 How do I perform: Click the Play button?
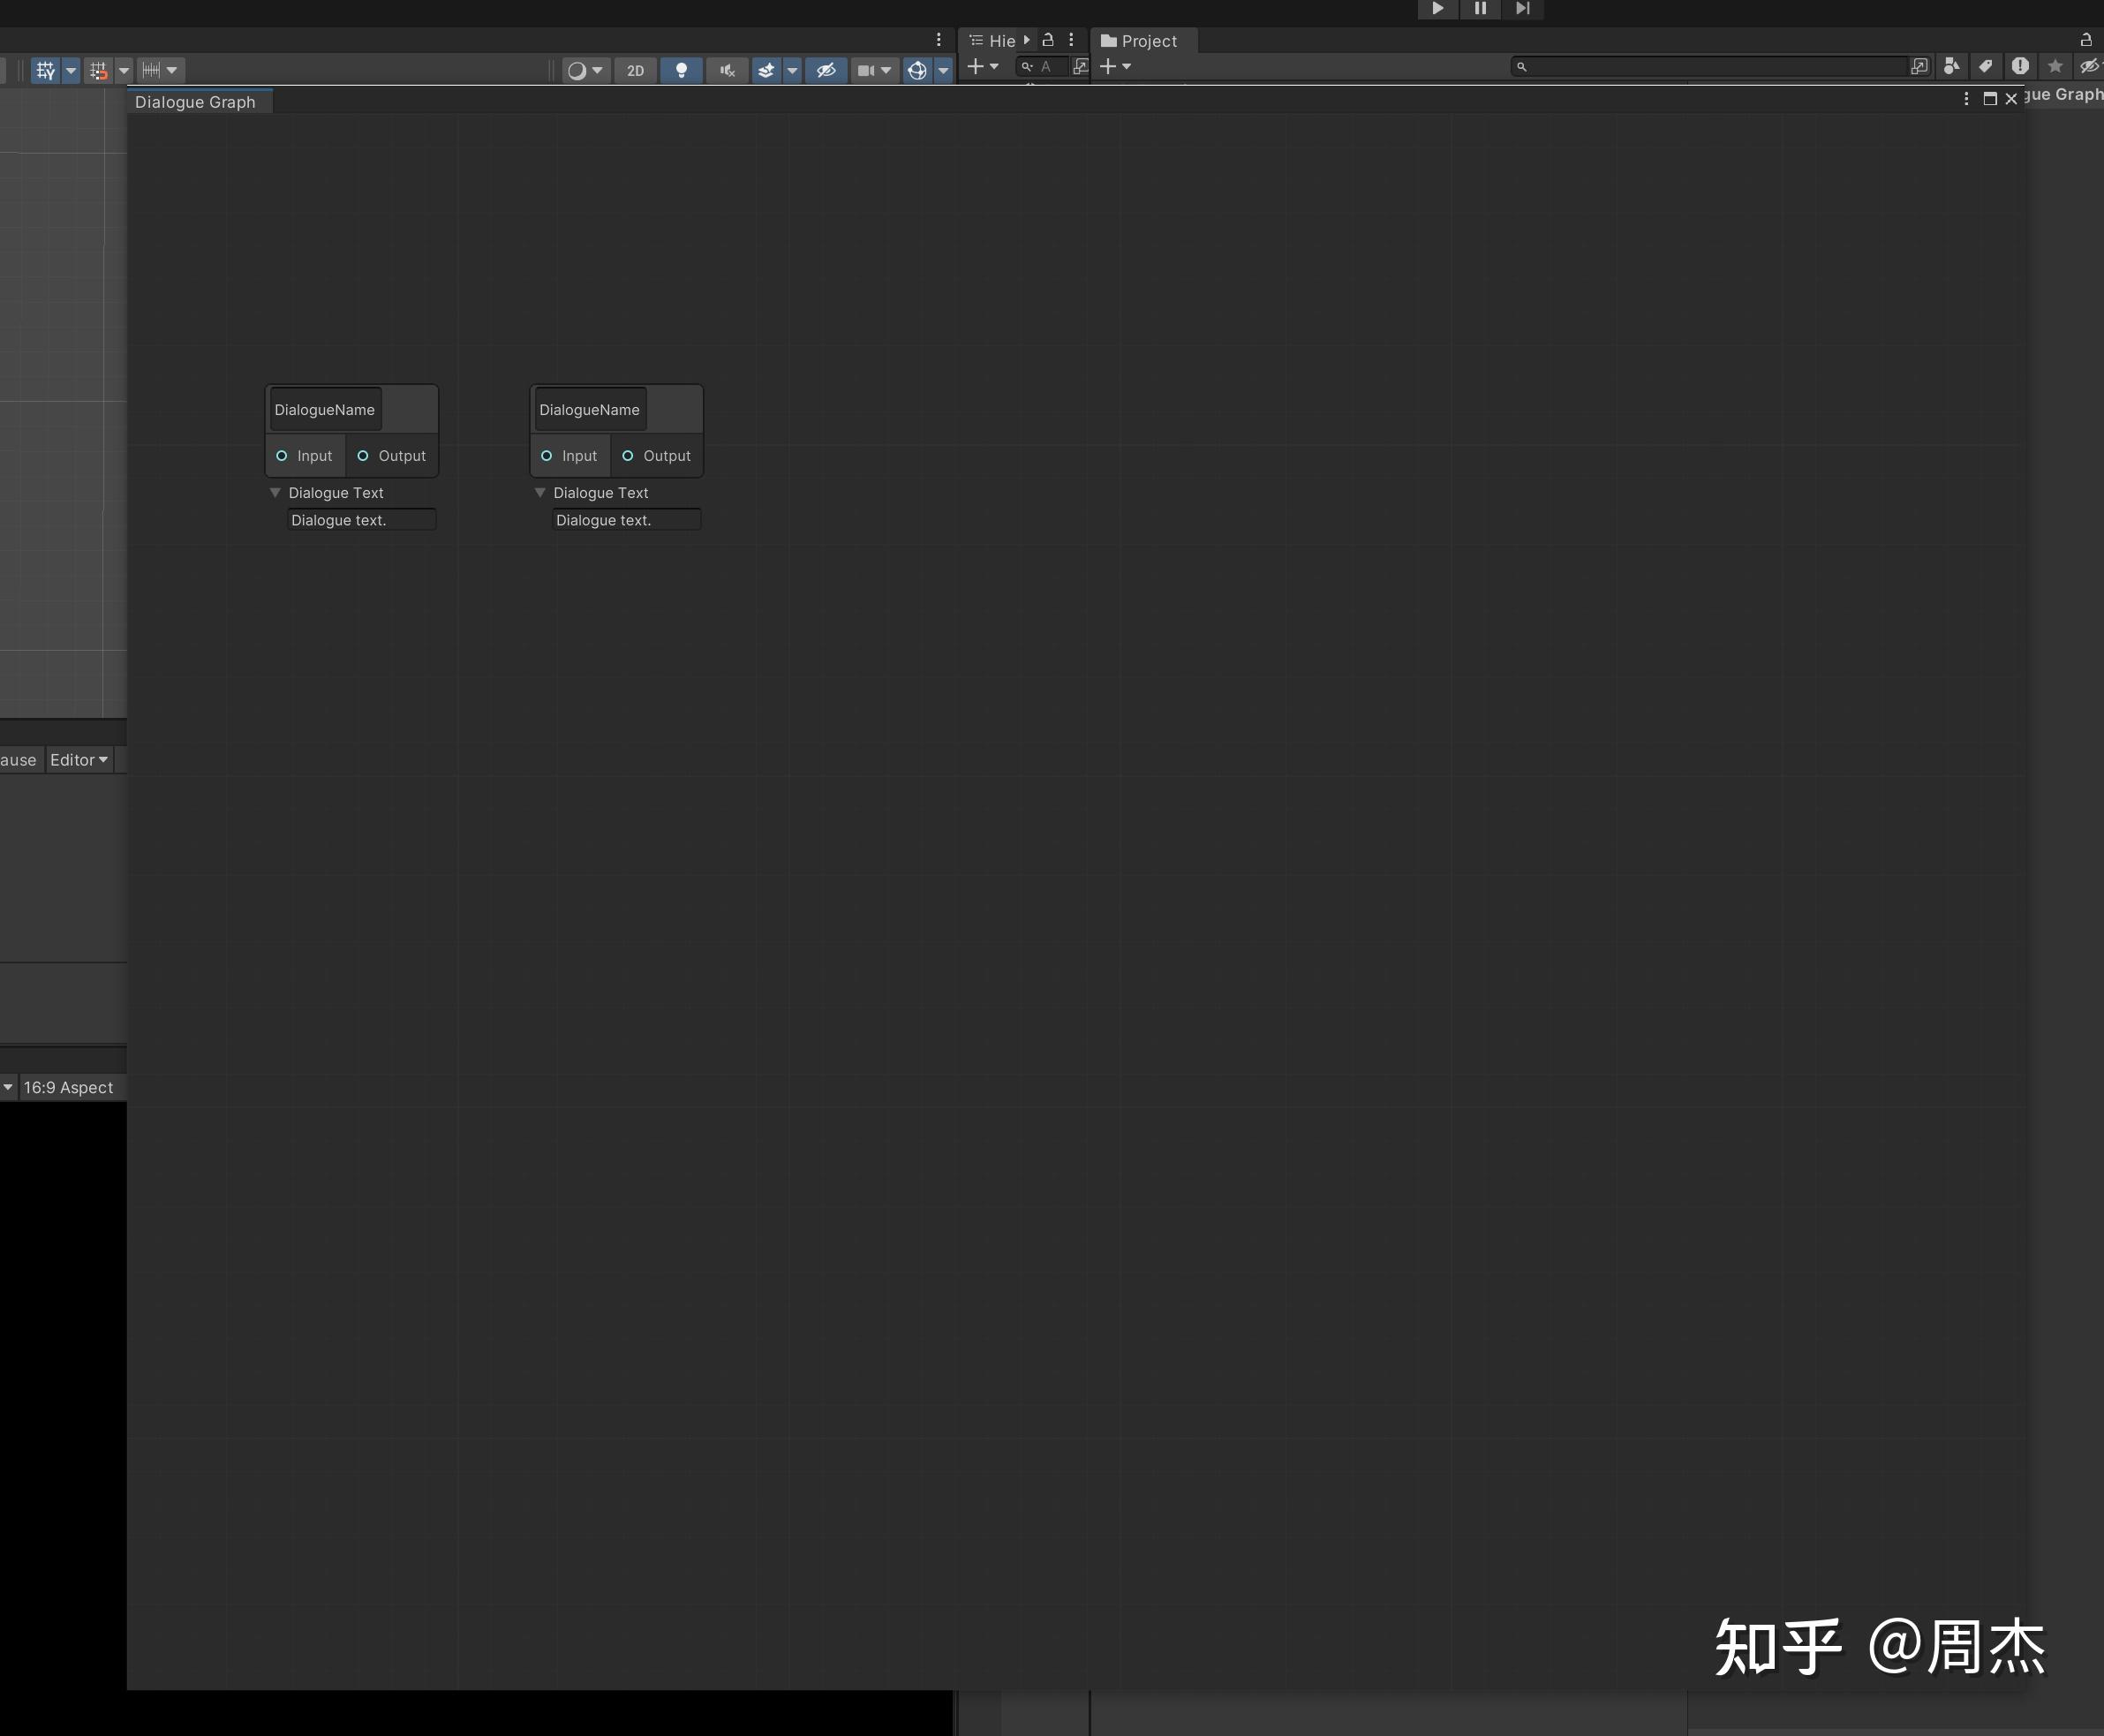pos(1437,9)
